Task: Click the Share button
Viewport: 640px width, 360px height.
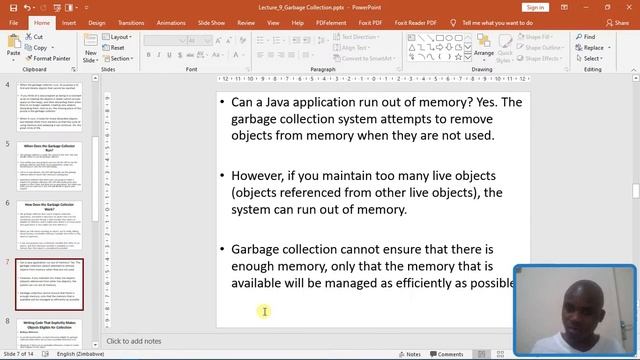Action: [618, 23]
